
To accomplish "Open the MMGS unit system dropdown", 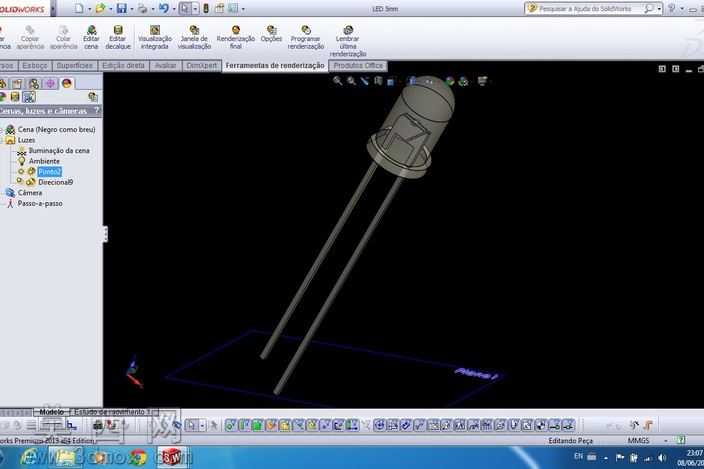I will 666,441.
